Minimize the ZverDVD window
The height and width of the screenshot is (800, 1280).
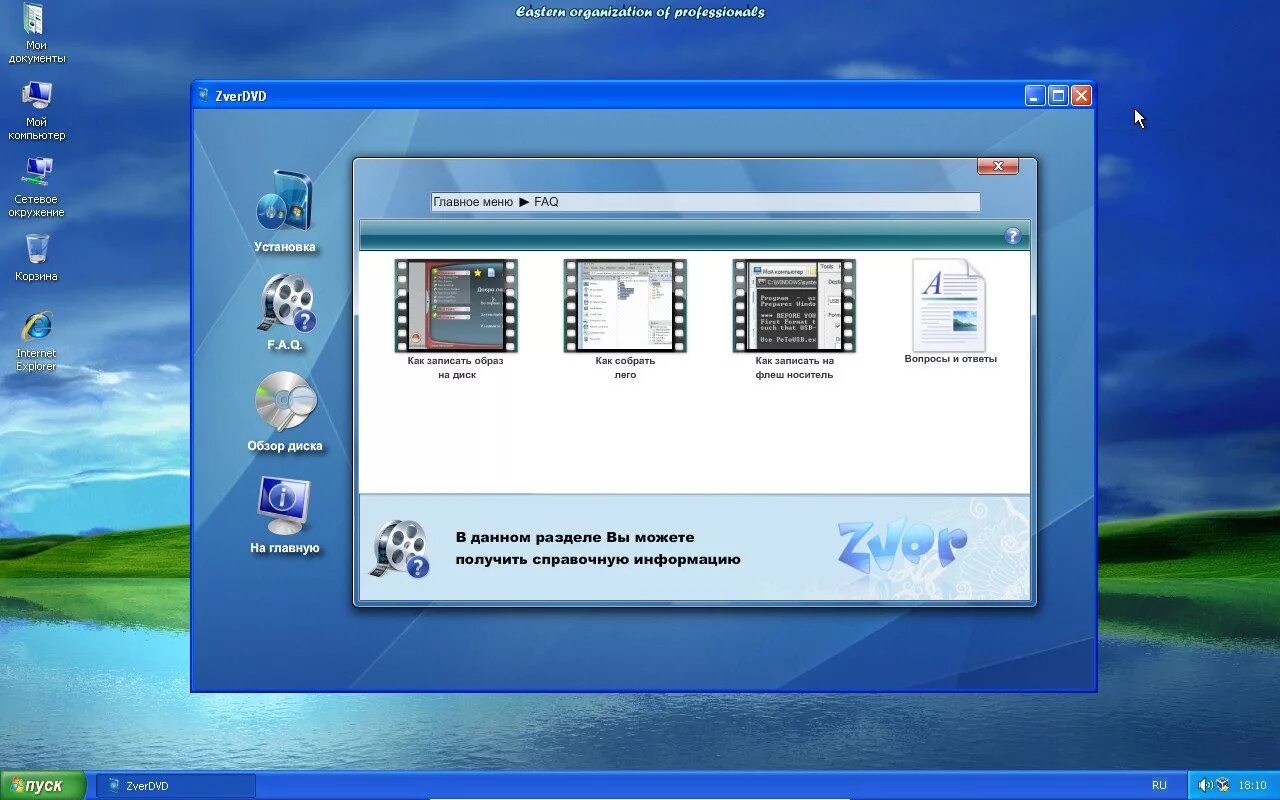click(1036, 96)
